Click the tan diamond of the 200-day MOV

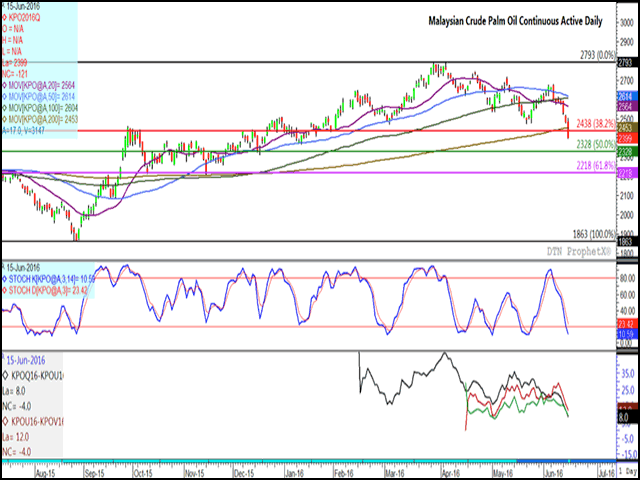(5, 119)
